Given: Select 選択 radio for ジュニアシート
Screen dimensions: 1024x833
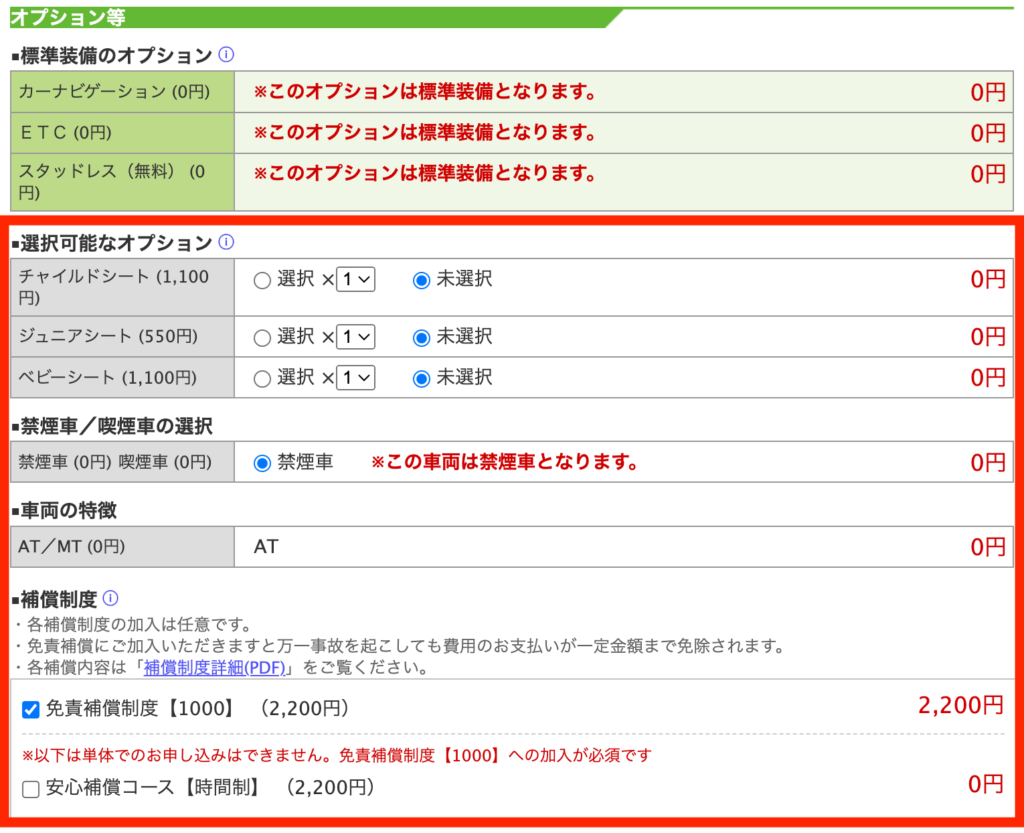Looking at the screenshot, I should [262, 337].
